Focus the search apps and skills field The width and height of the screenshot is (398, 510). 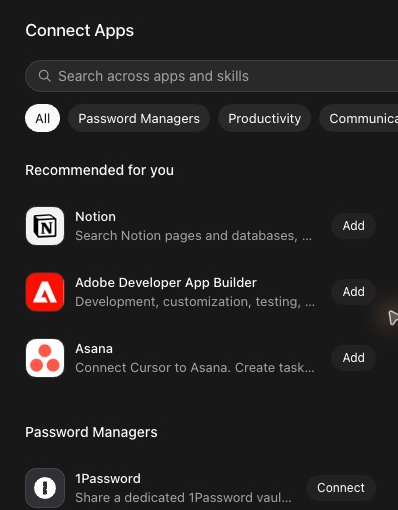pyautogui.click(x=212, y=76)
